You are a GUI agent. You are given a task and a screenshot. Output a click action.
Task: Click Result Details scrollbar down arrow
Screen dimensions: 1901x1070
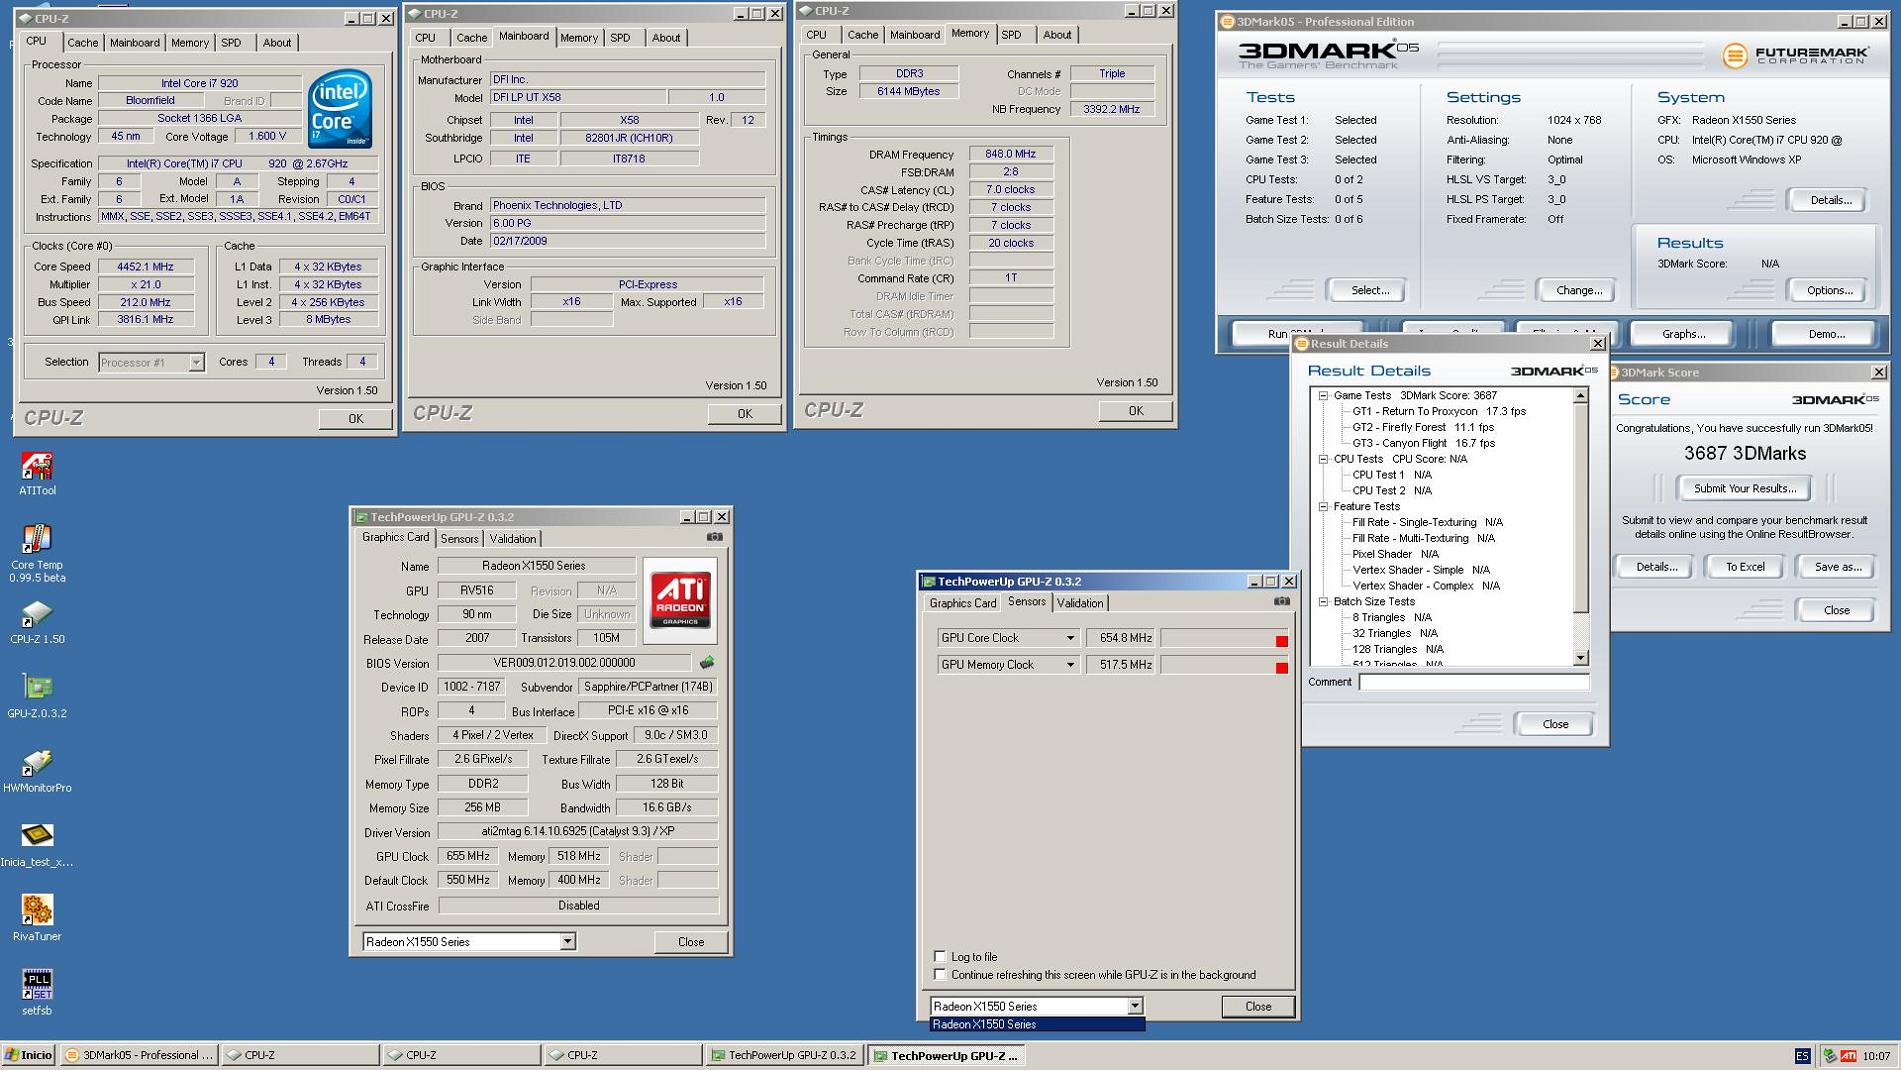(x=1580, y=658)
